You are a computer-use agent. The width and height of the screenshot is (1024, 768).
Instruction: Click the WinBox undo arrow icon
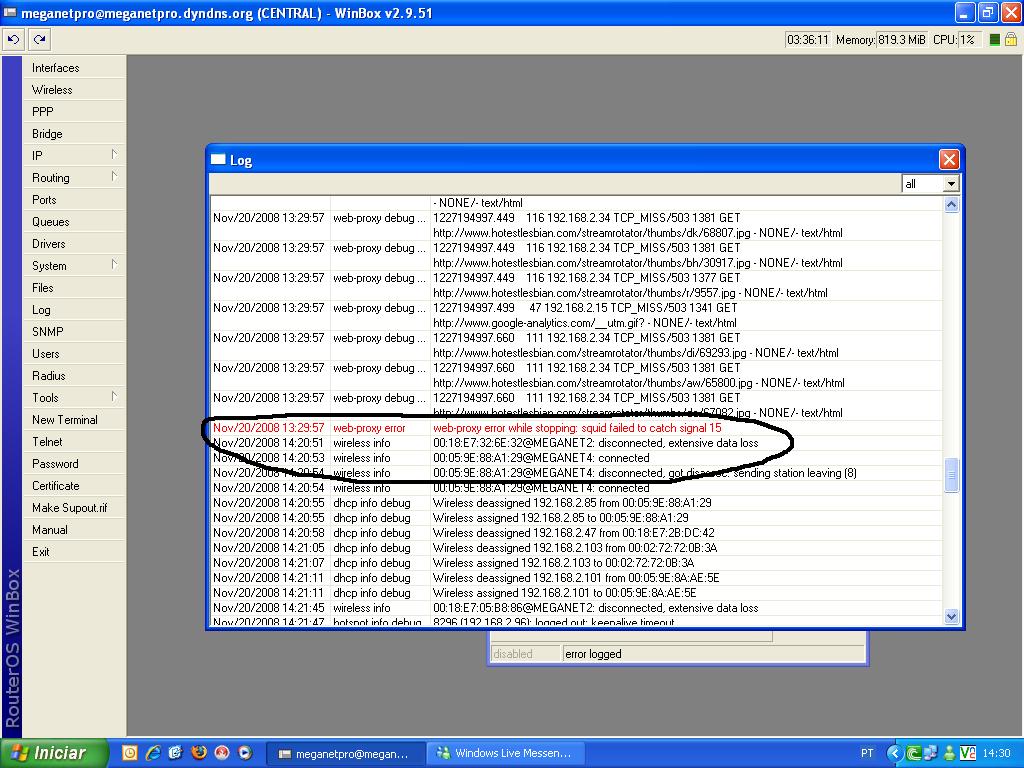pyautogui.click(x=13, y=40)
